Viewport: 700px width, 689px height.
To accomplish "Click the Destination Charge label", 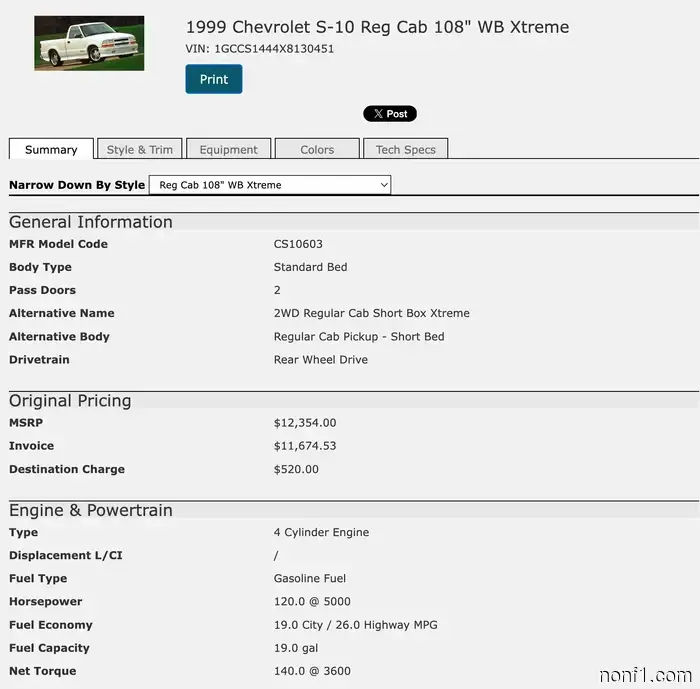I will (67, 469).
